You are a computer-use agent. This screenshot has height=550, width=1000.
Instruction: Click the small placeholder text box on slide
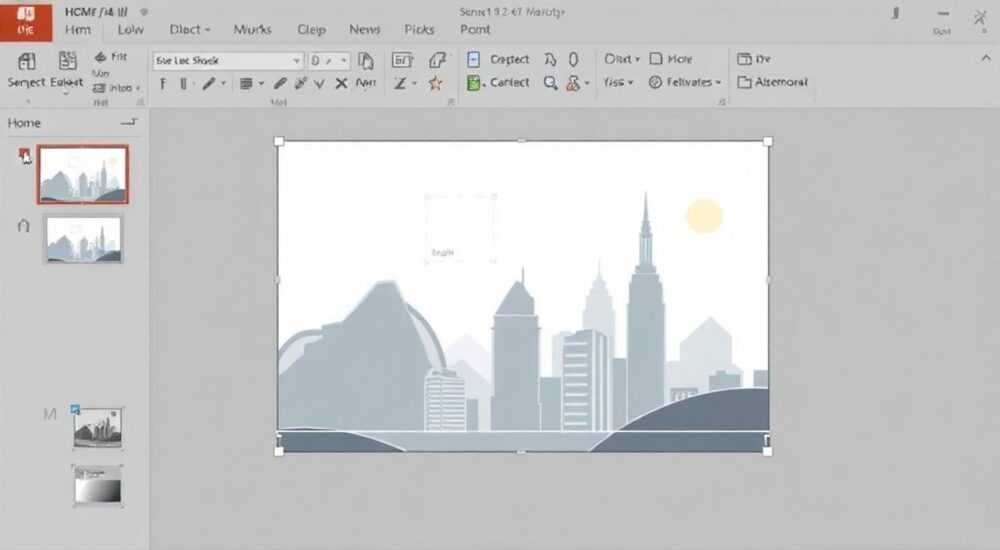point(460,228)
